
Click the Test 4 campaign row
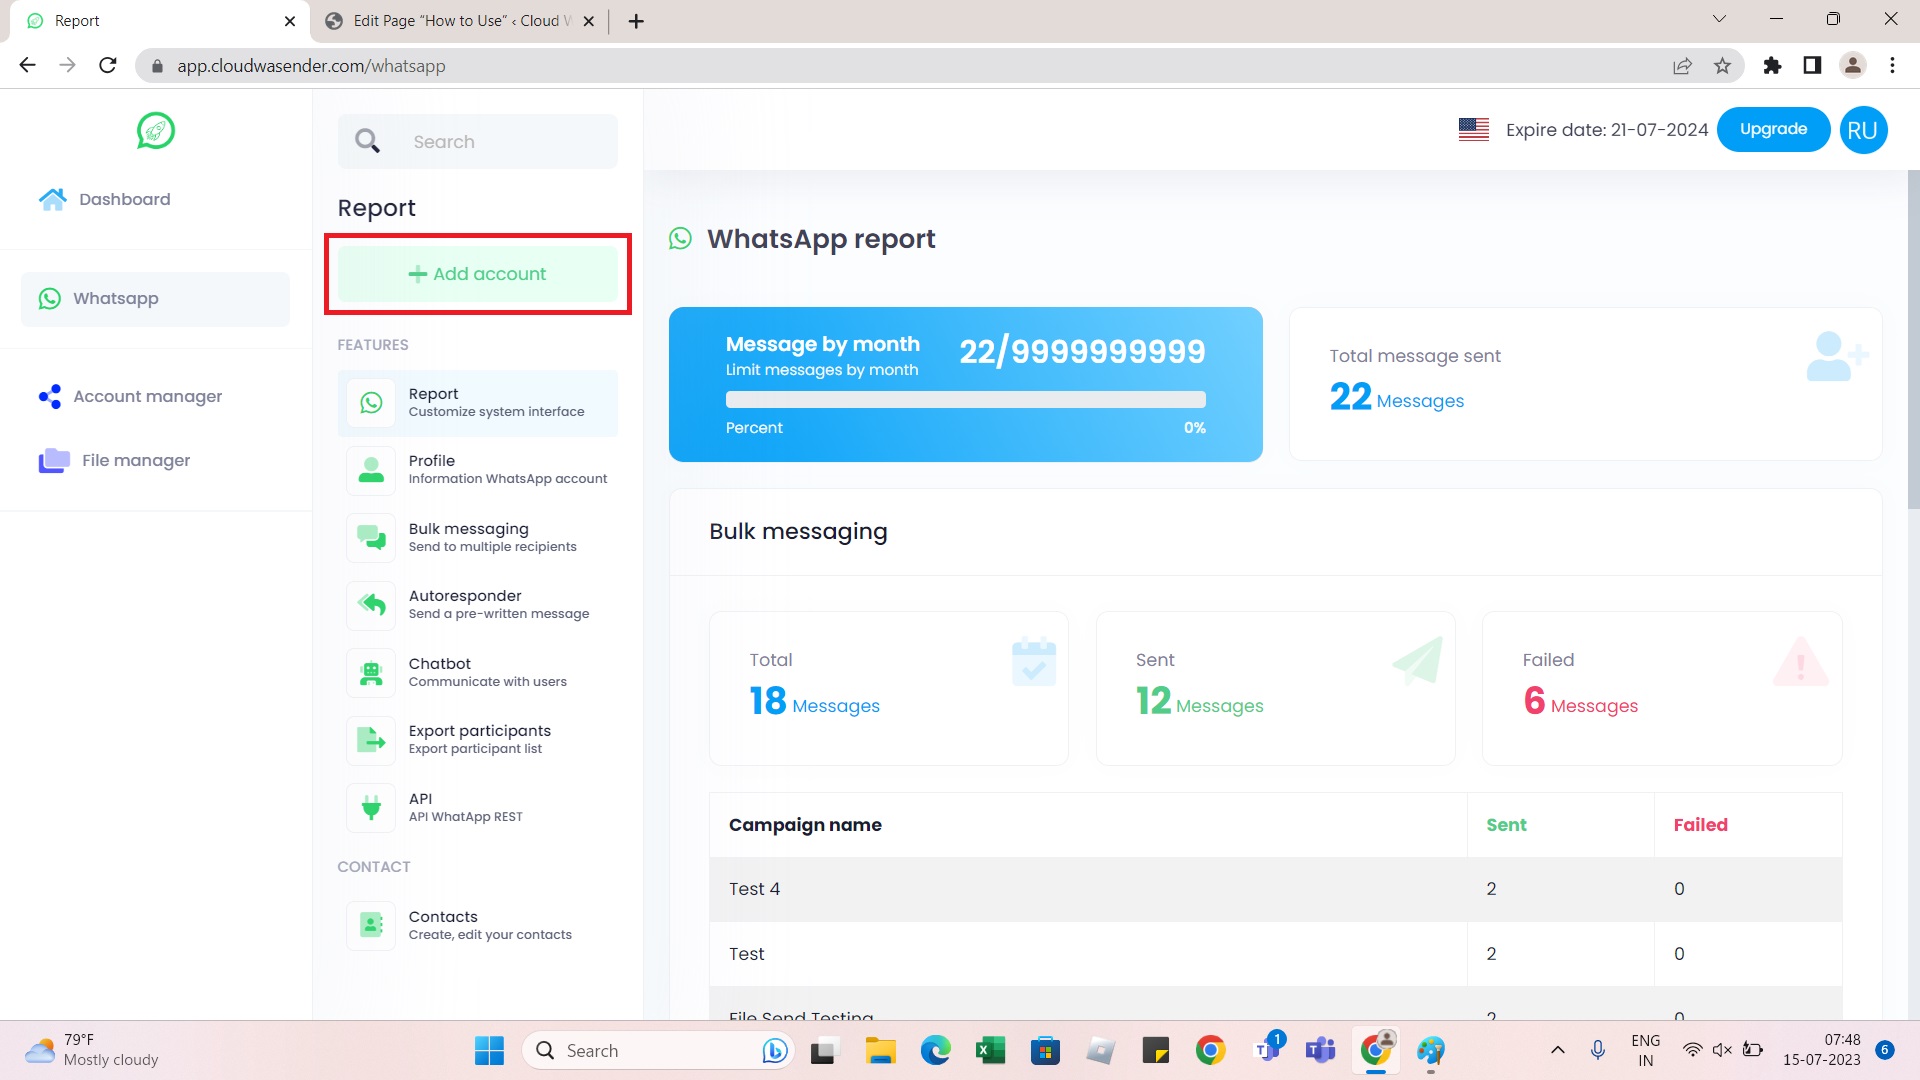click(x=1275, y=889)
